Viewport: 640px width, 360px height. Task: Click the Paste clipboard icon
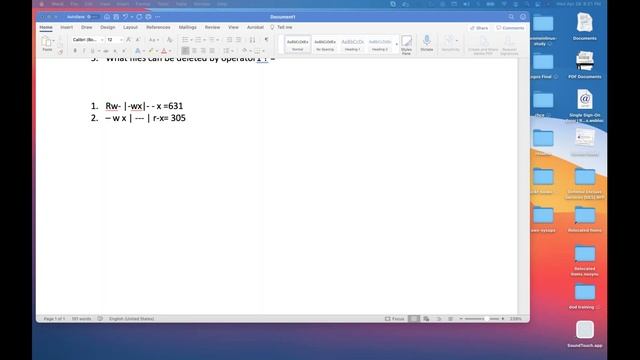tap(47, 41)
